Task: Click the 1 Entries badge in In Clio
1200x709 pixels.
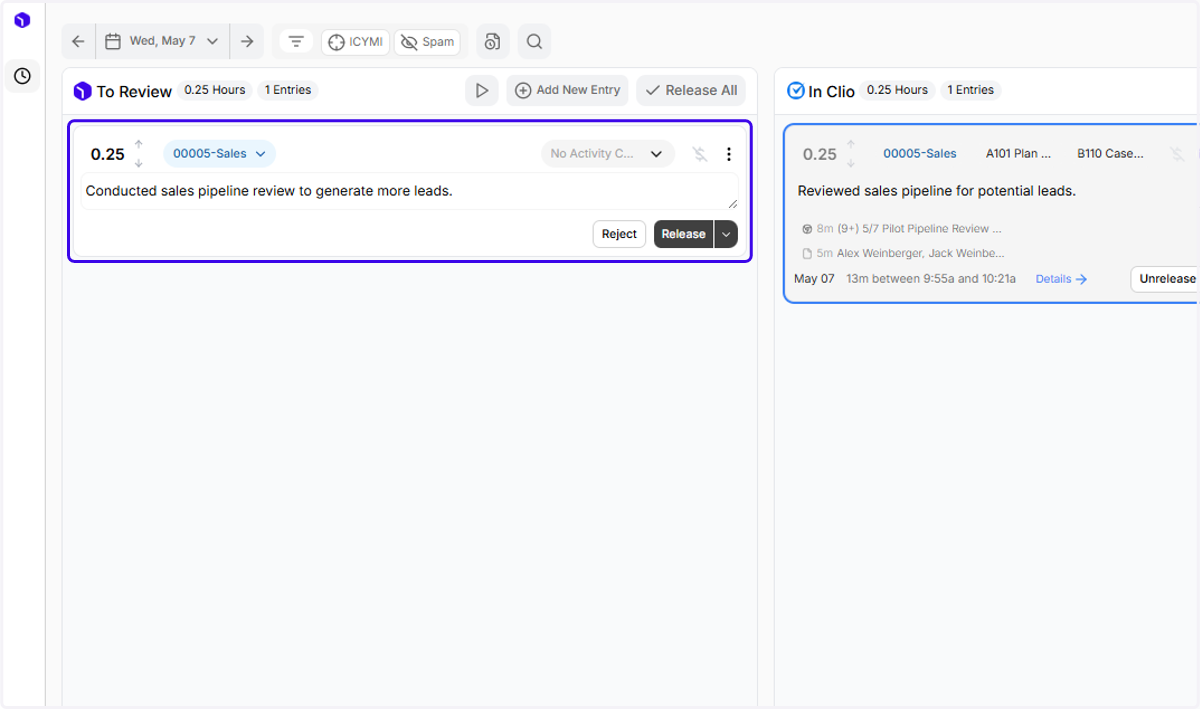Action: coord(970,90)
